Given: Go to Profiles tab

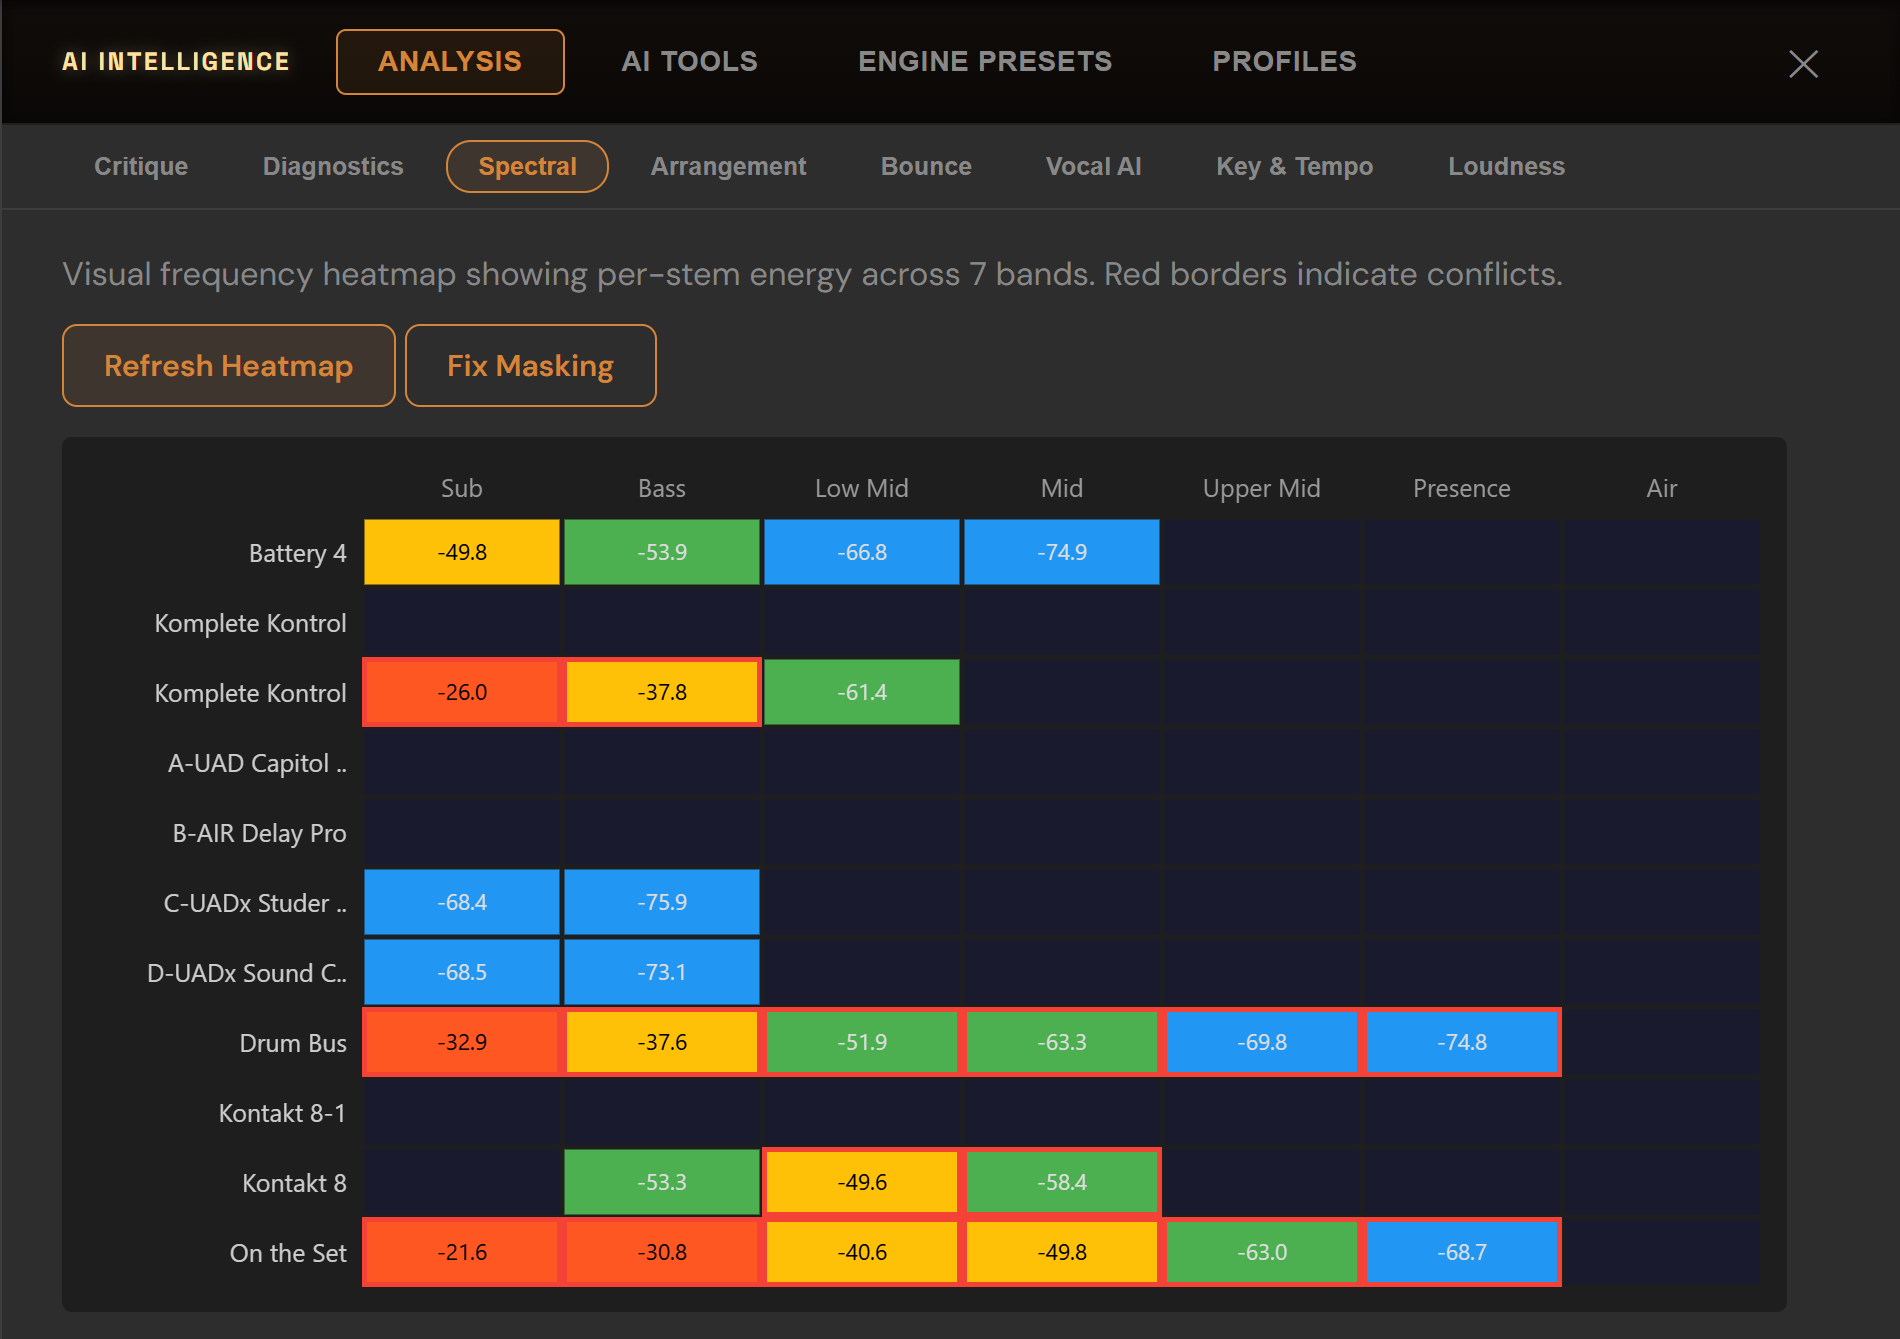Looking at the screenshot, I should click(x=1284, y=62).
